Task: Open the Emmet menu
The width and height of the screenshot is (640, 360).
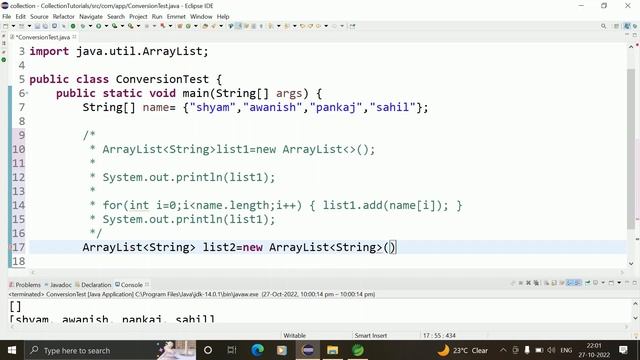Action: tap(176, 16)
